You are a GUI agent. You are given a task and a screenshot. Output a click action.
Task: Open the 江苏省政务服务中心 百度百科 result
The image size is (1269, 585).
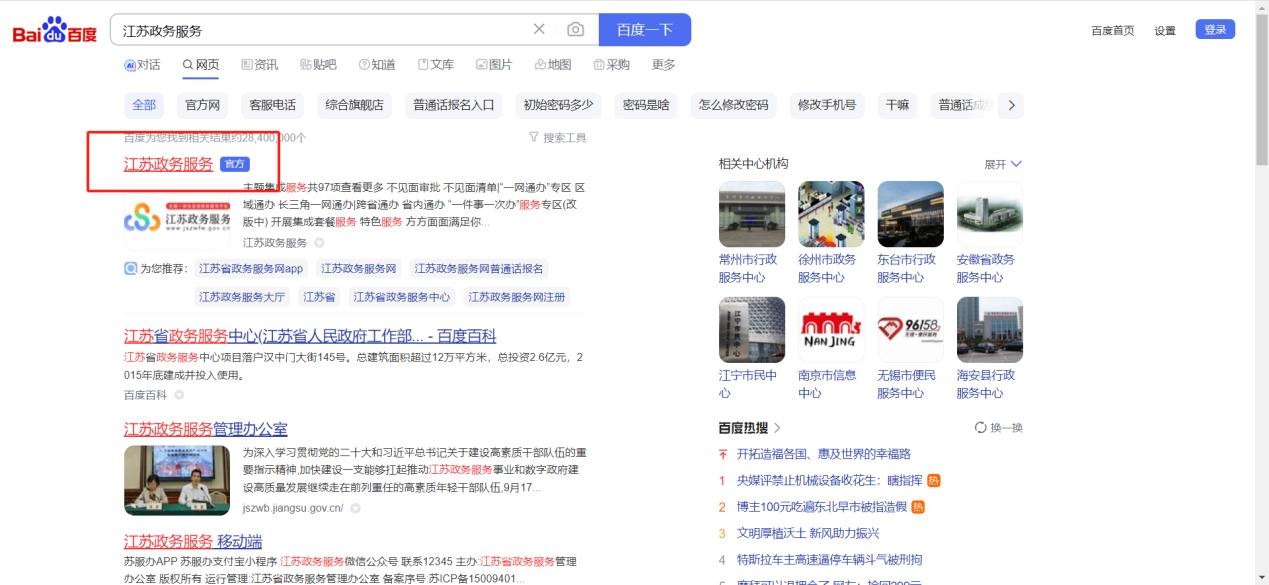point(310,336)
